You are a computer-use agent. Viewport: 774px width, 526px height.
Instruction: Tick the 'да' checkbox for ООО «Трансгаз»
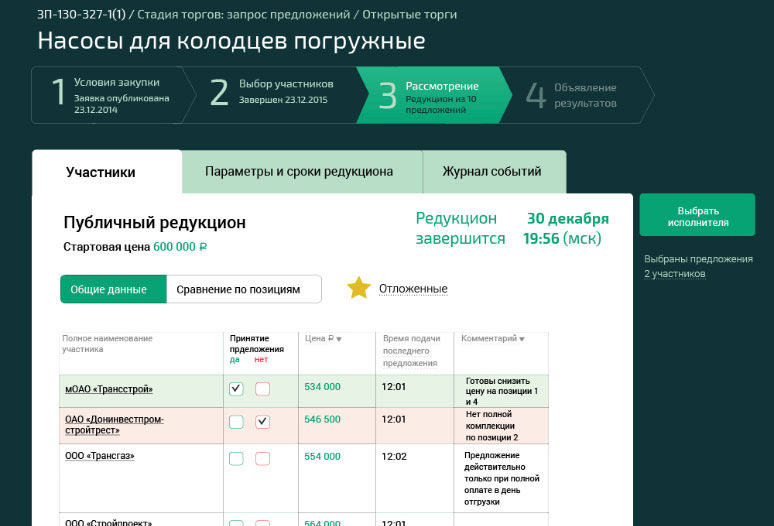click(x=236, y=458)
